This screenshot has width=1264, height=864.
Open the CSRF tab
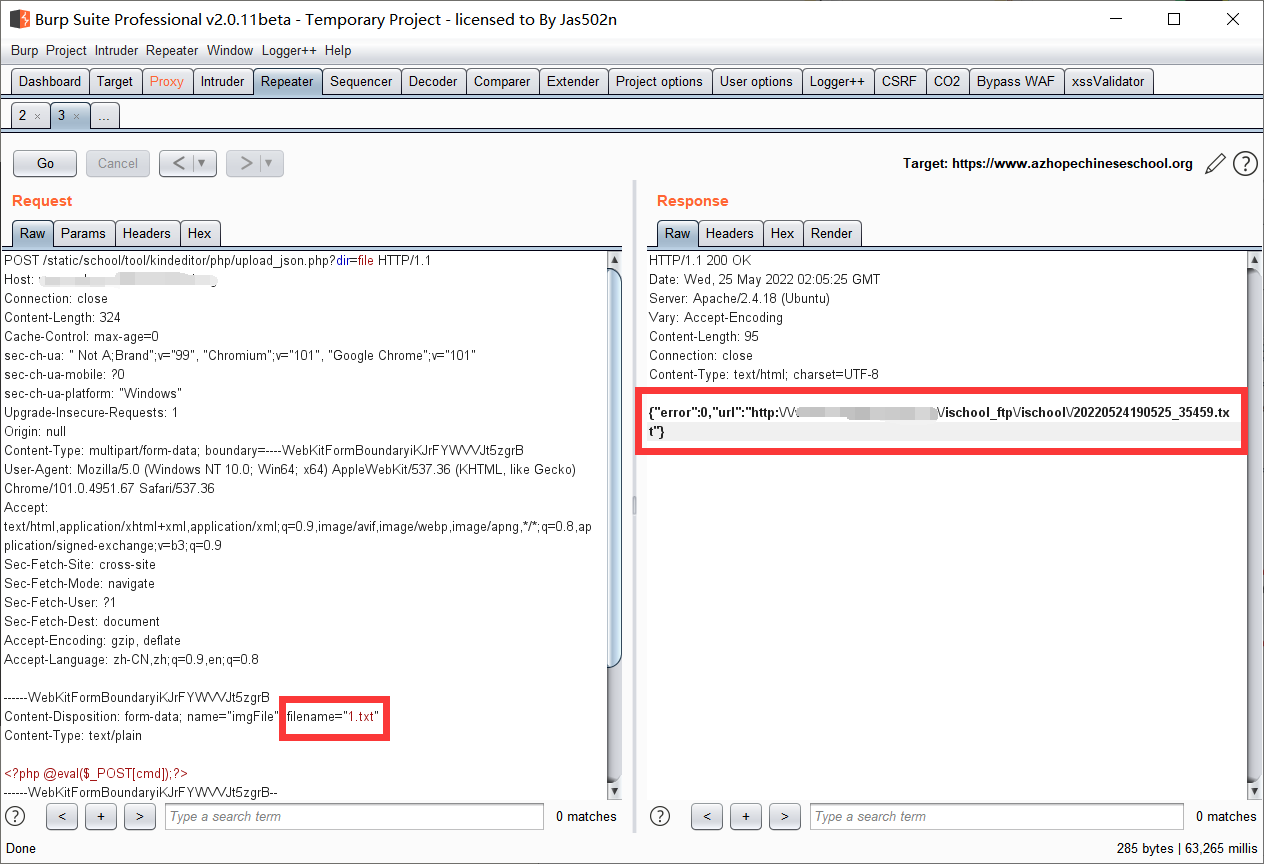(x=899, y=82)
